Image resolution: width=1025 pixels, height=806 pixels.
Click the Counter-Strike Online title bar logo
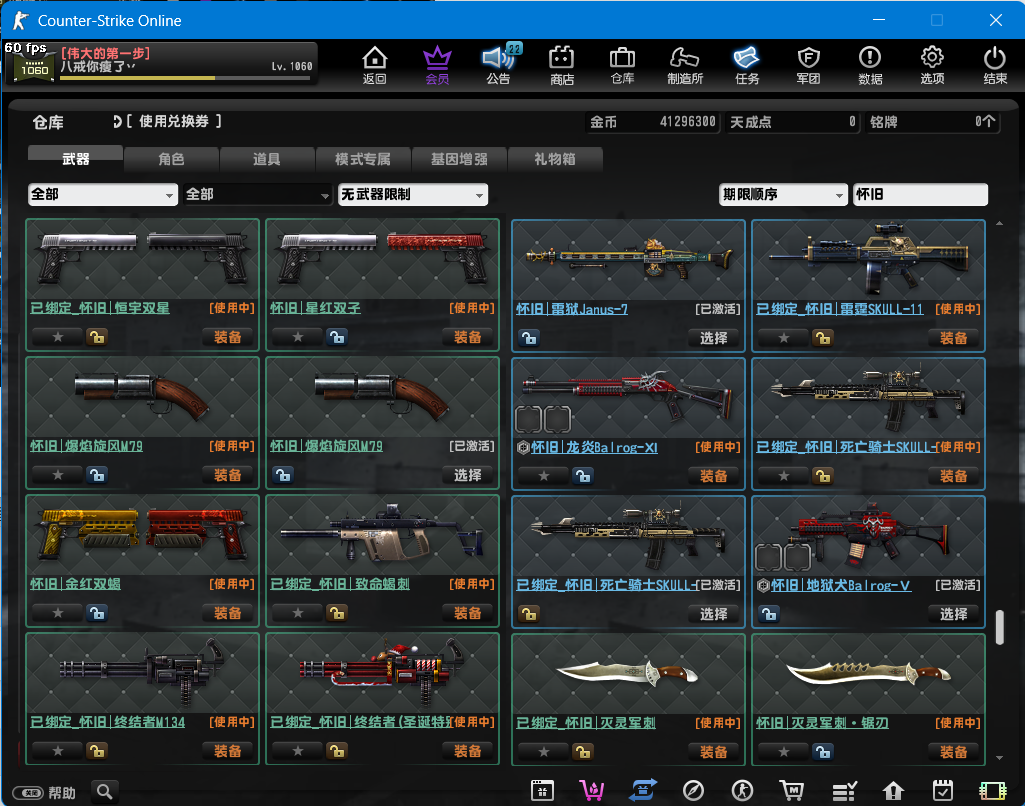pyautogui.click(x=20, y=20)
